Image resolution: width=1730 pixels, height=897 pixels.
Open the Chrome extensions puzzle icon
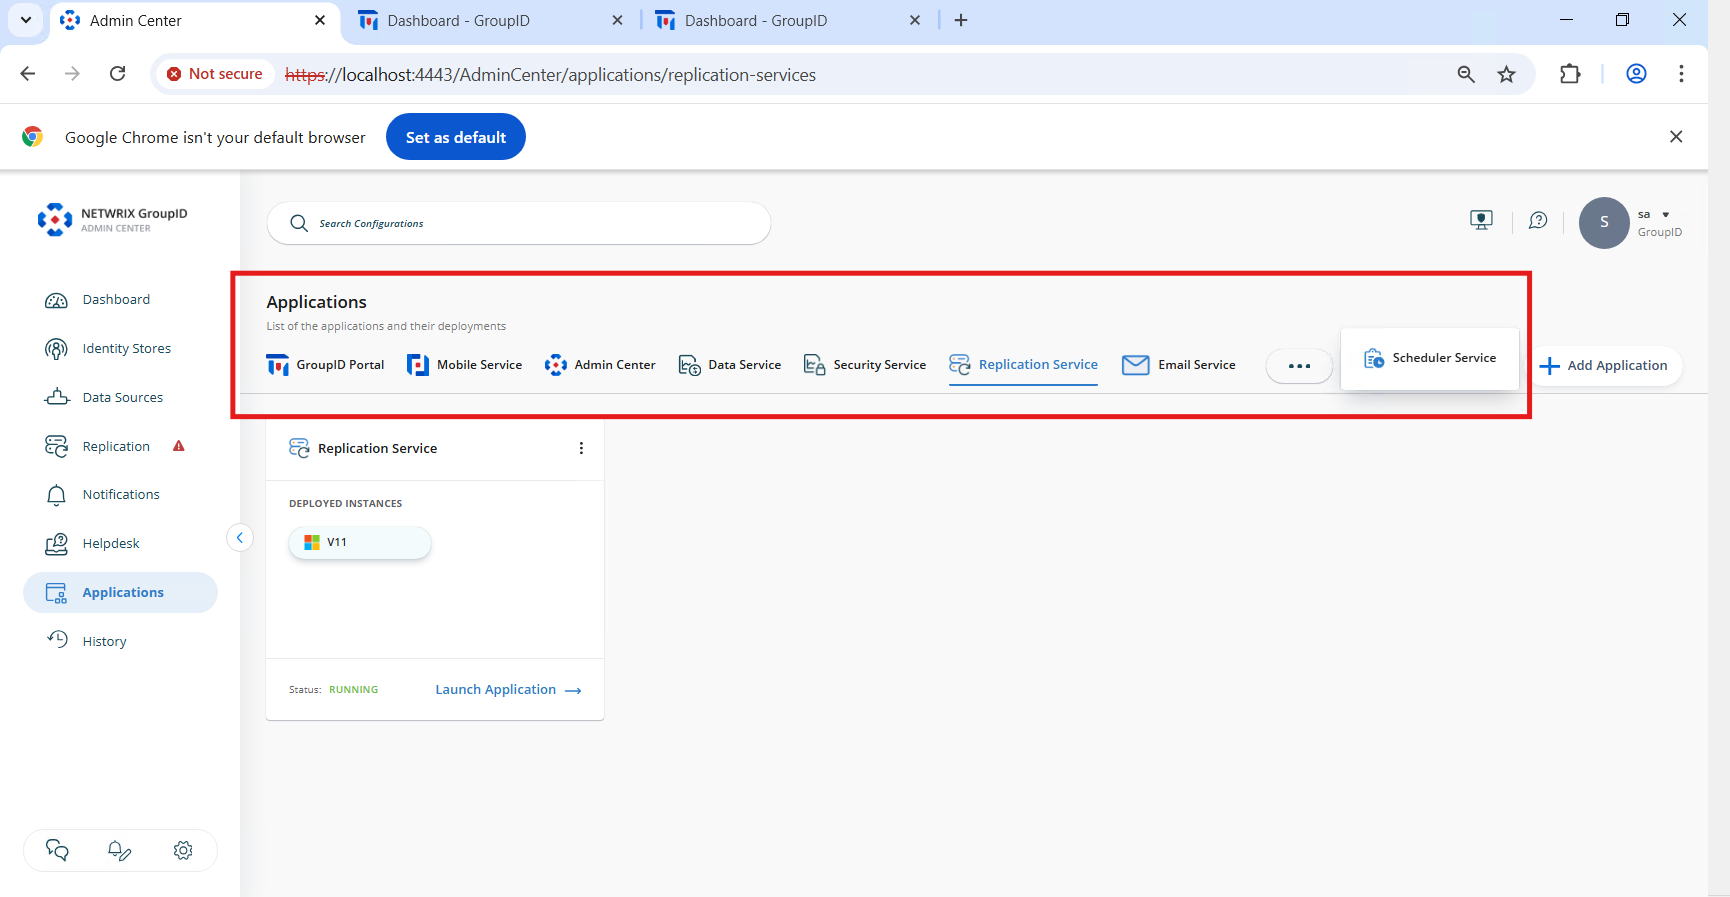[x=1570, y=74]
